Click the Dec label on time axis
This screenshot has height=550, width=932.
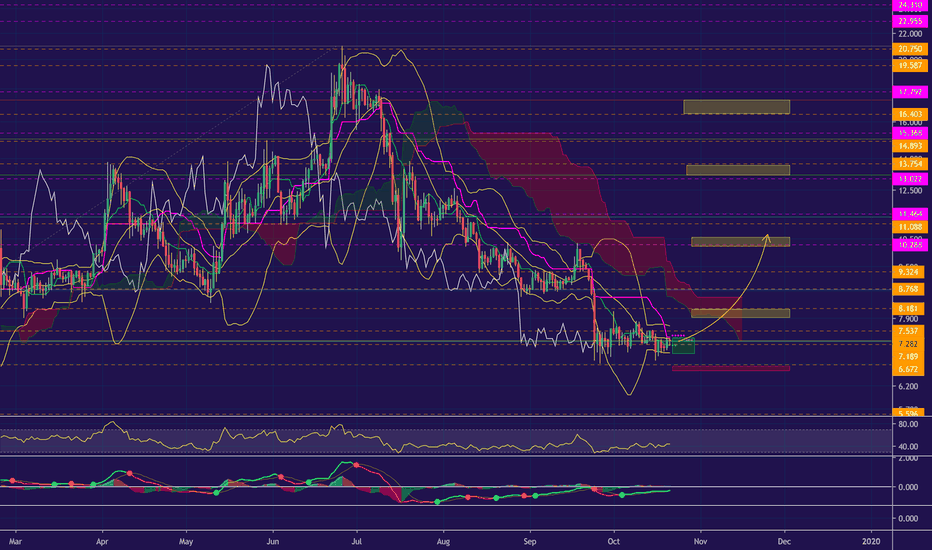(784, 542)
